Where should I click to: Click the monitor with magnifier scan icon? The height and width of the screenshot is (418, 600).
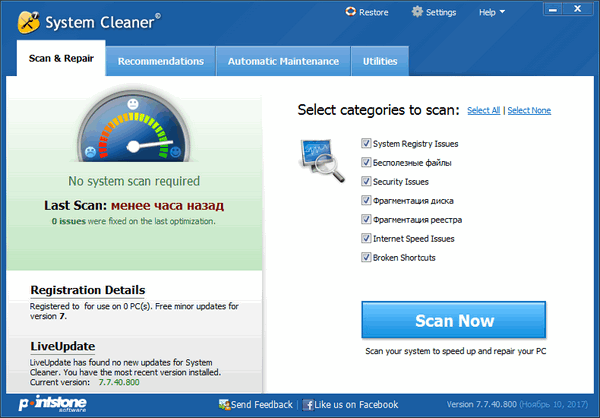coord(321,161)
